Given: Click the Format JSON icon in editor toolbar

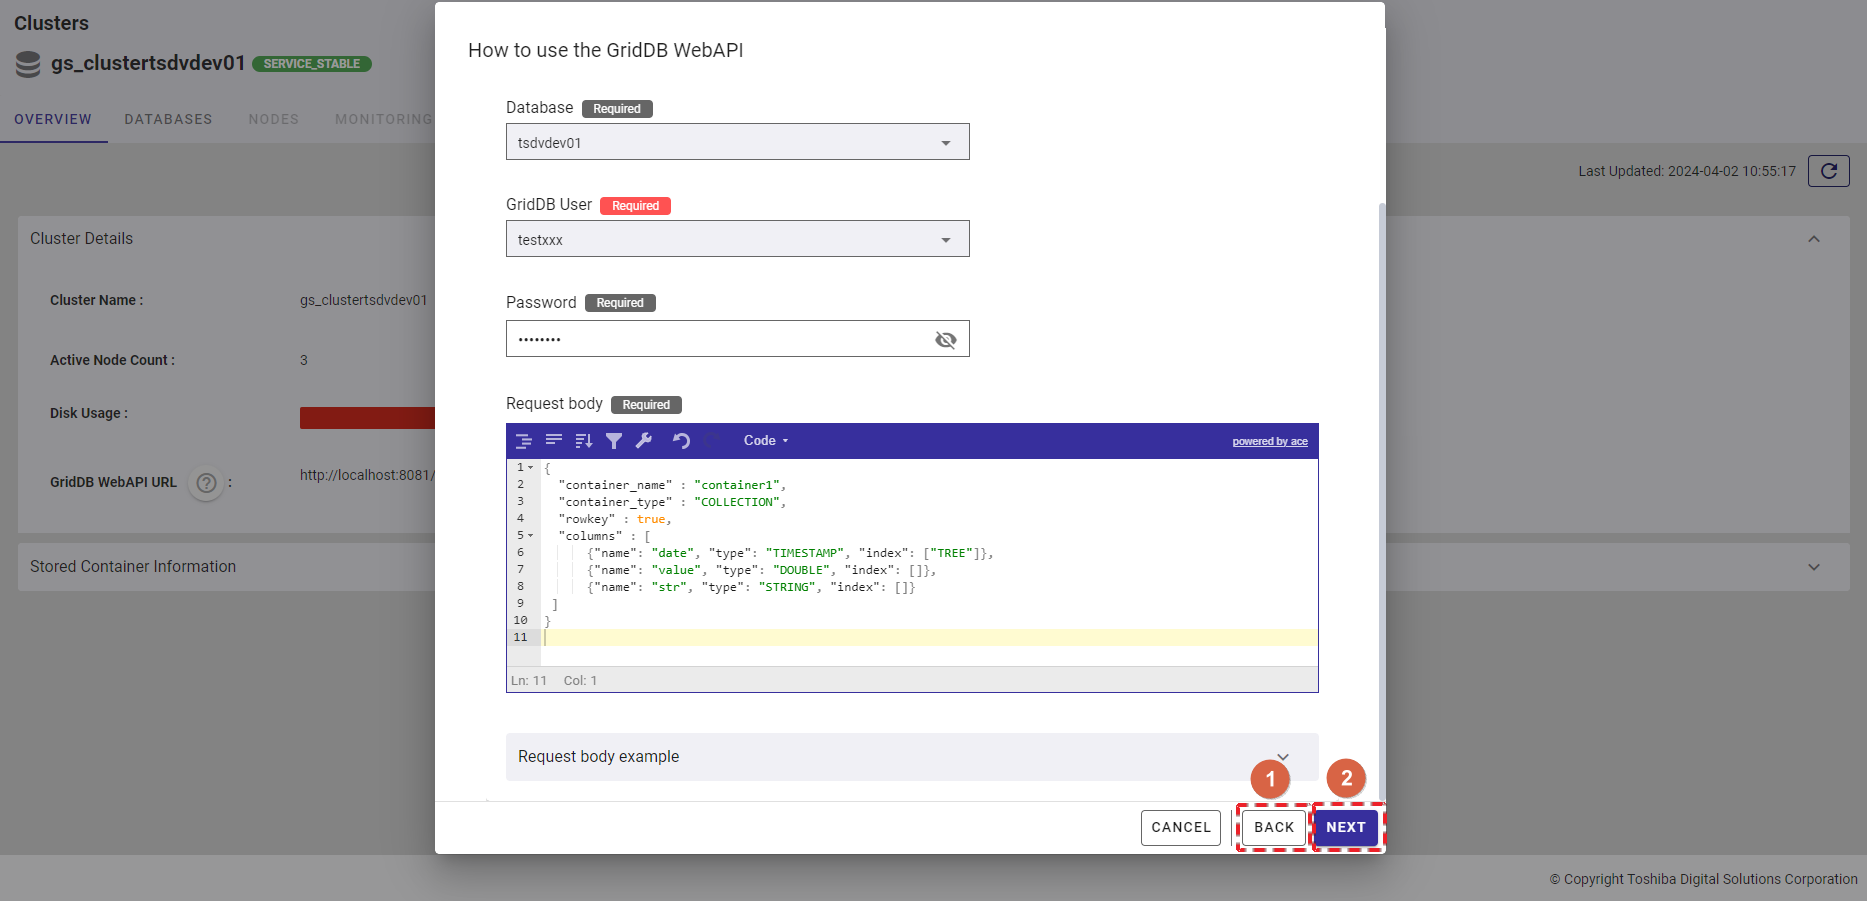Looking at the screenshot, I should pyautogui.click(x=523, y=441).
